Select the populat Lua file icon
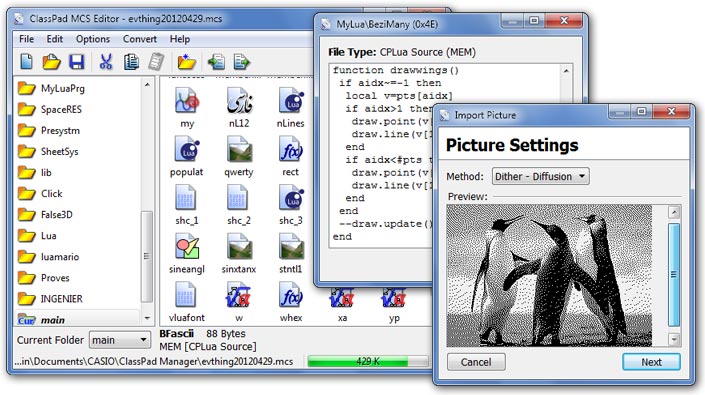 pyautogui.click(x=187, y=150)
